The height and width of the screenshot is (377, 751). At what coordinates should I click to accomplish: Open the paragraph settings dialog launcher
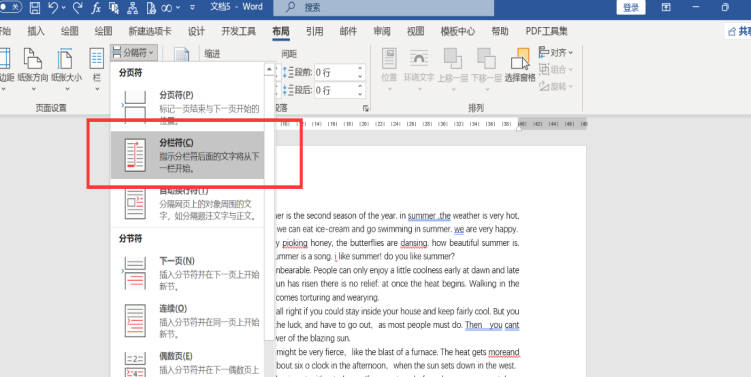[x=365, y=108]
